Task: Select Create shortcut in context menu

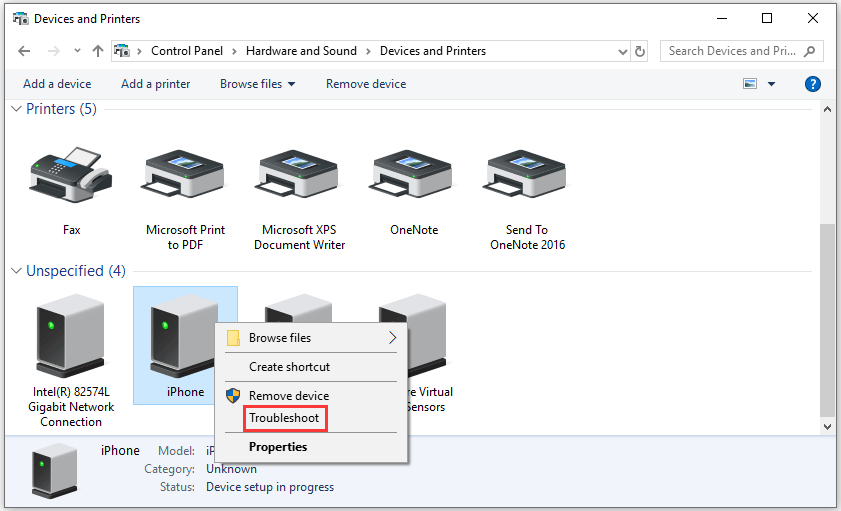Action: pyautogui.click(x=289, y=367)
